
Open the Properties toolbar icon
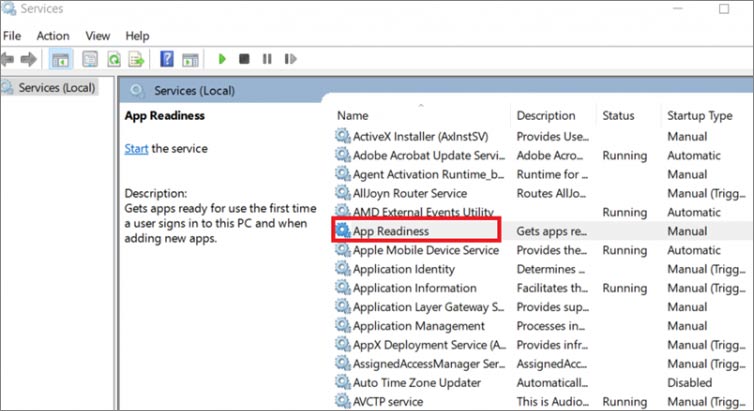[90, 59]
